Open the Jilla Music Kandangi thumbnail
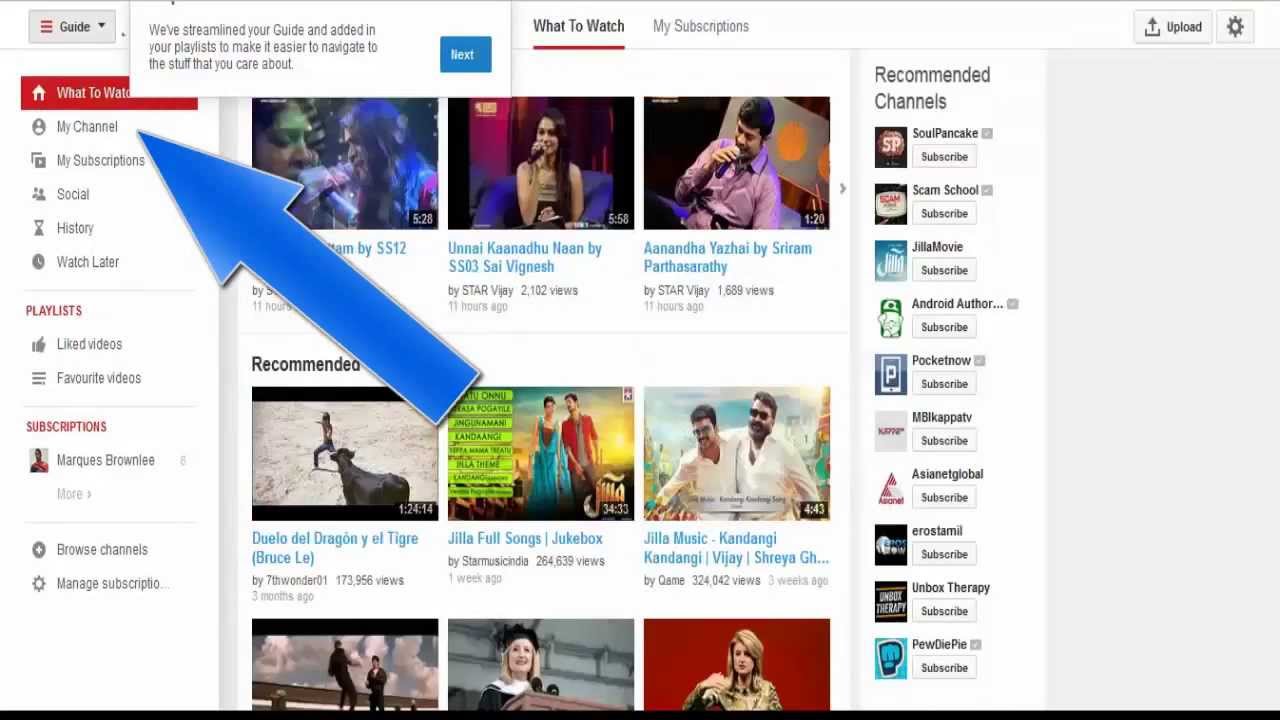1280x720 pixels. [x=737, y=454]
